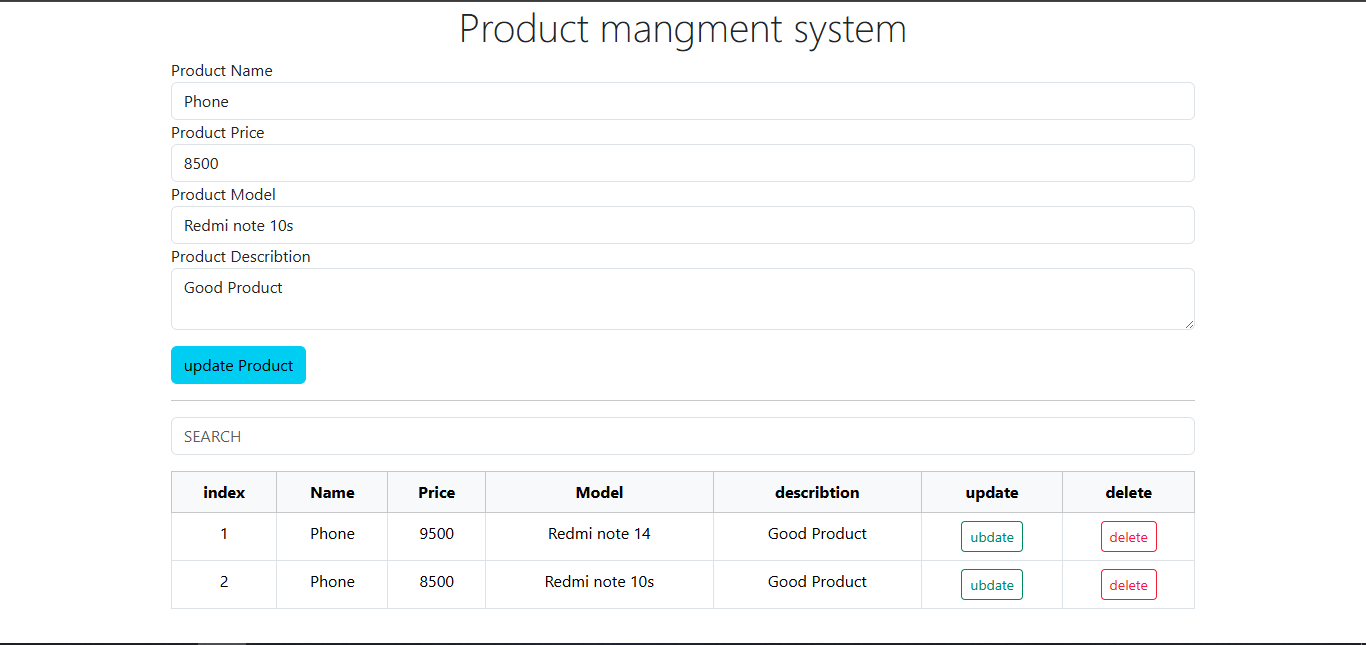Click inside the Product Name field

(x=683, y=101)
